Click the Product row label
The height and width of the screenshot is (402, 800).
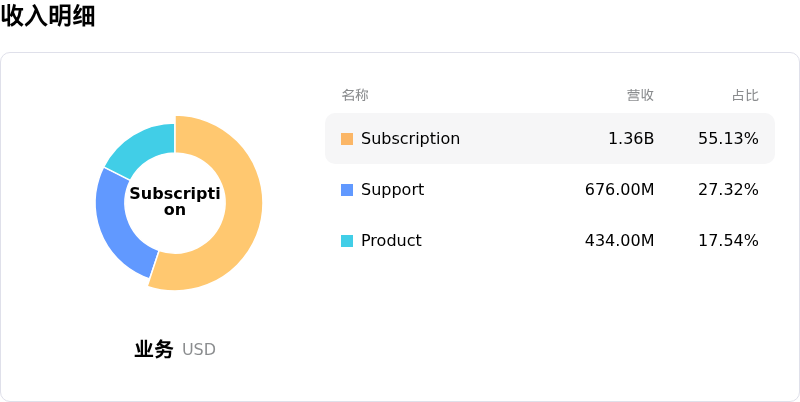(x=391, y=241)
